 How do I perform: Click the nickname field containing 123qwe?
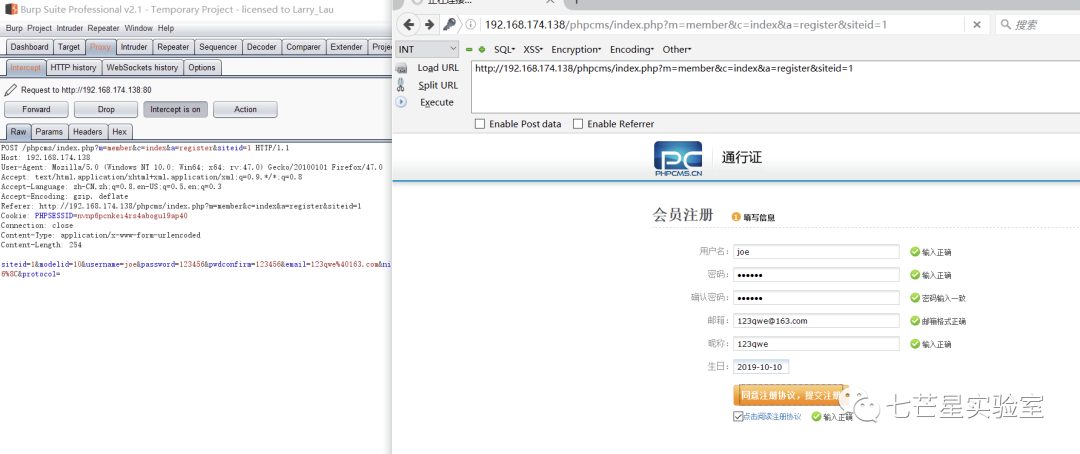(816, 344)
